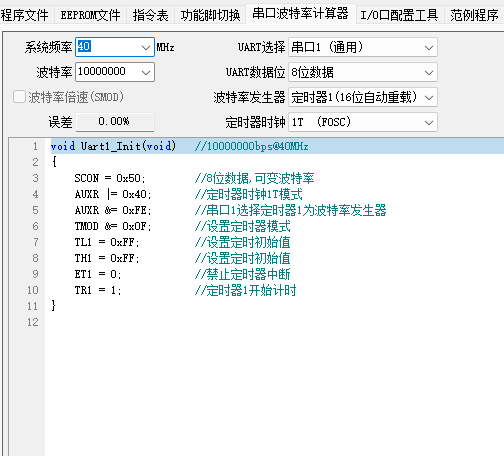The height and width of the screenshot is (456, 504).
Task: Click code line 1 void Uart1_Init(void)
Action: (113, 146)
